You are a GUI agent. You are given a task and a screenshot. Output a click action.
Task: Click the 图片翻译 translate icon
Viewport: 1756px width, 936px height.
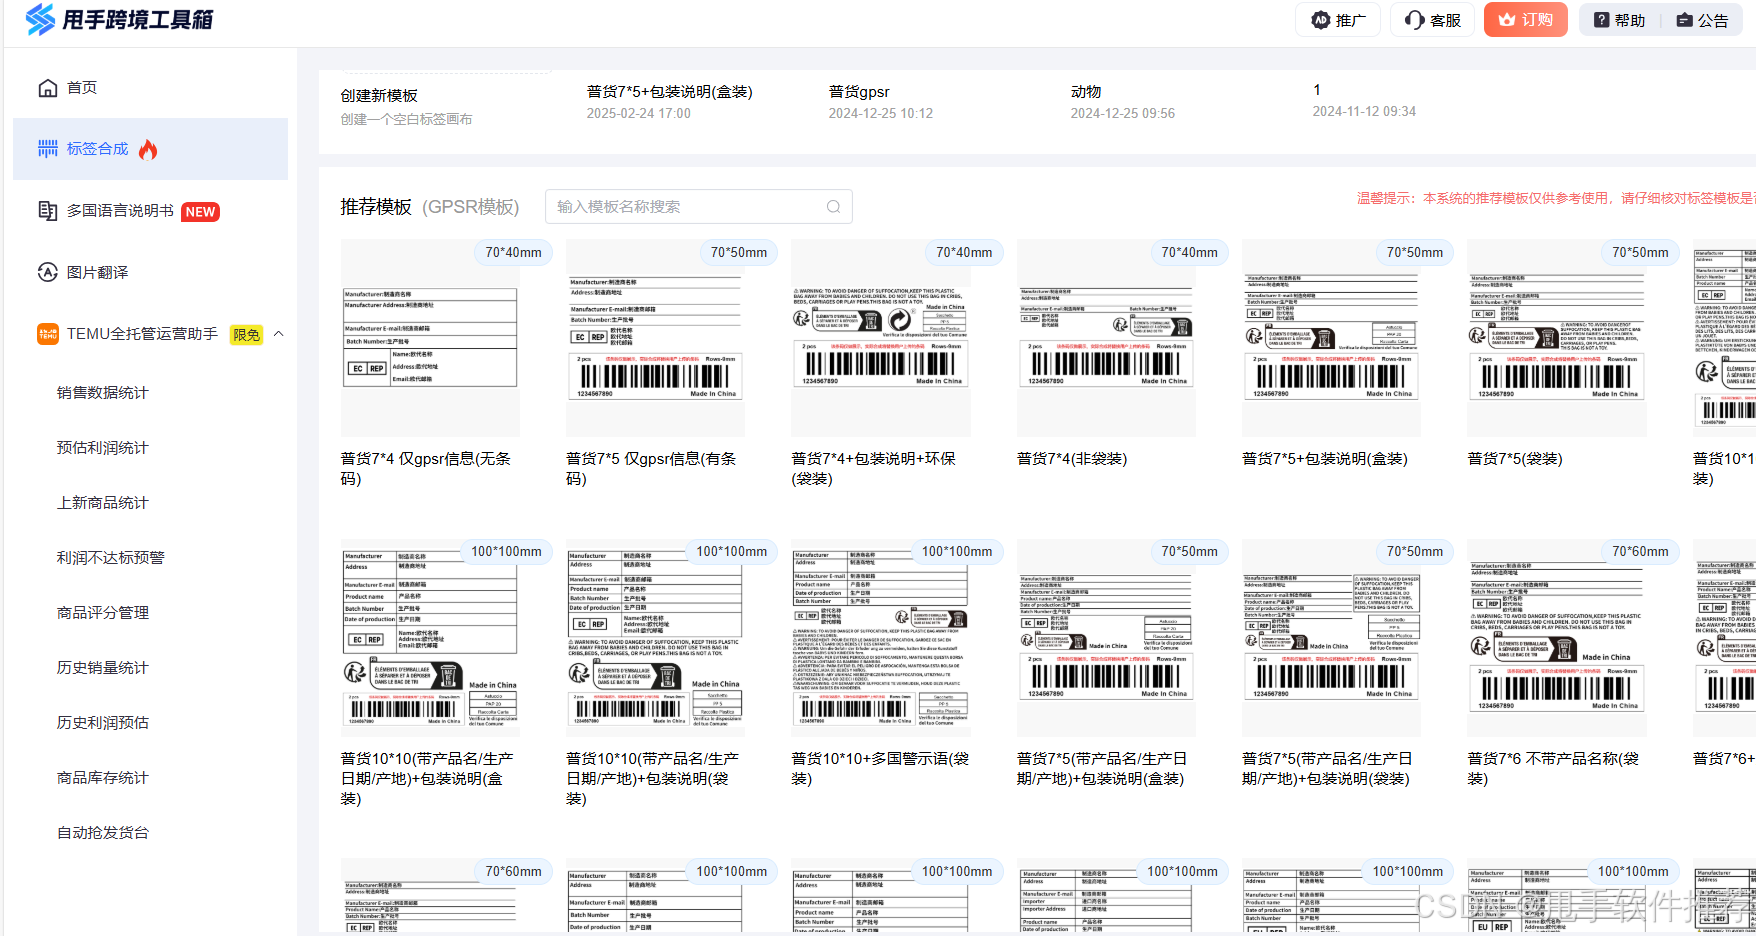pos(48,272)
